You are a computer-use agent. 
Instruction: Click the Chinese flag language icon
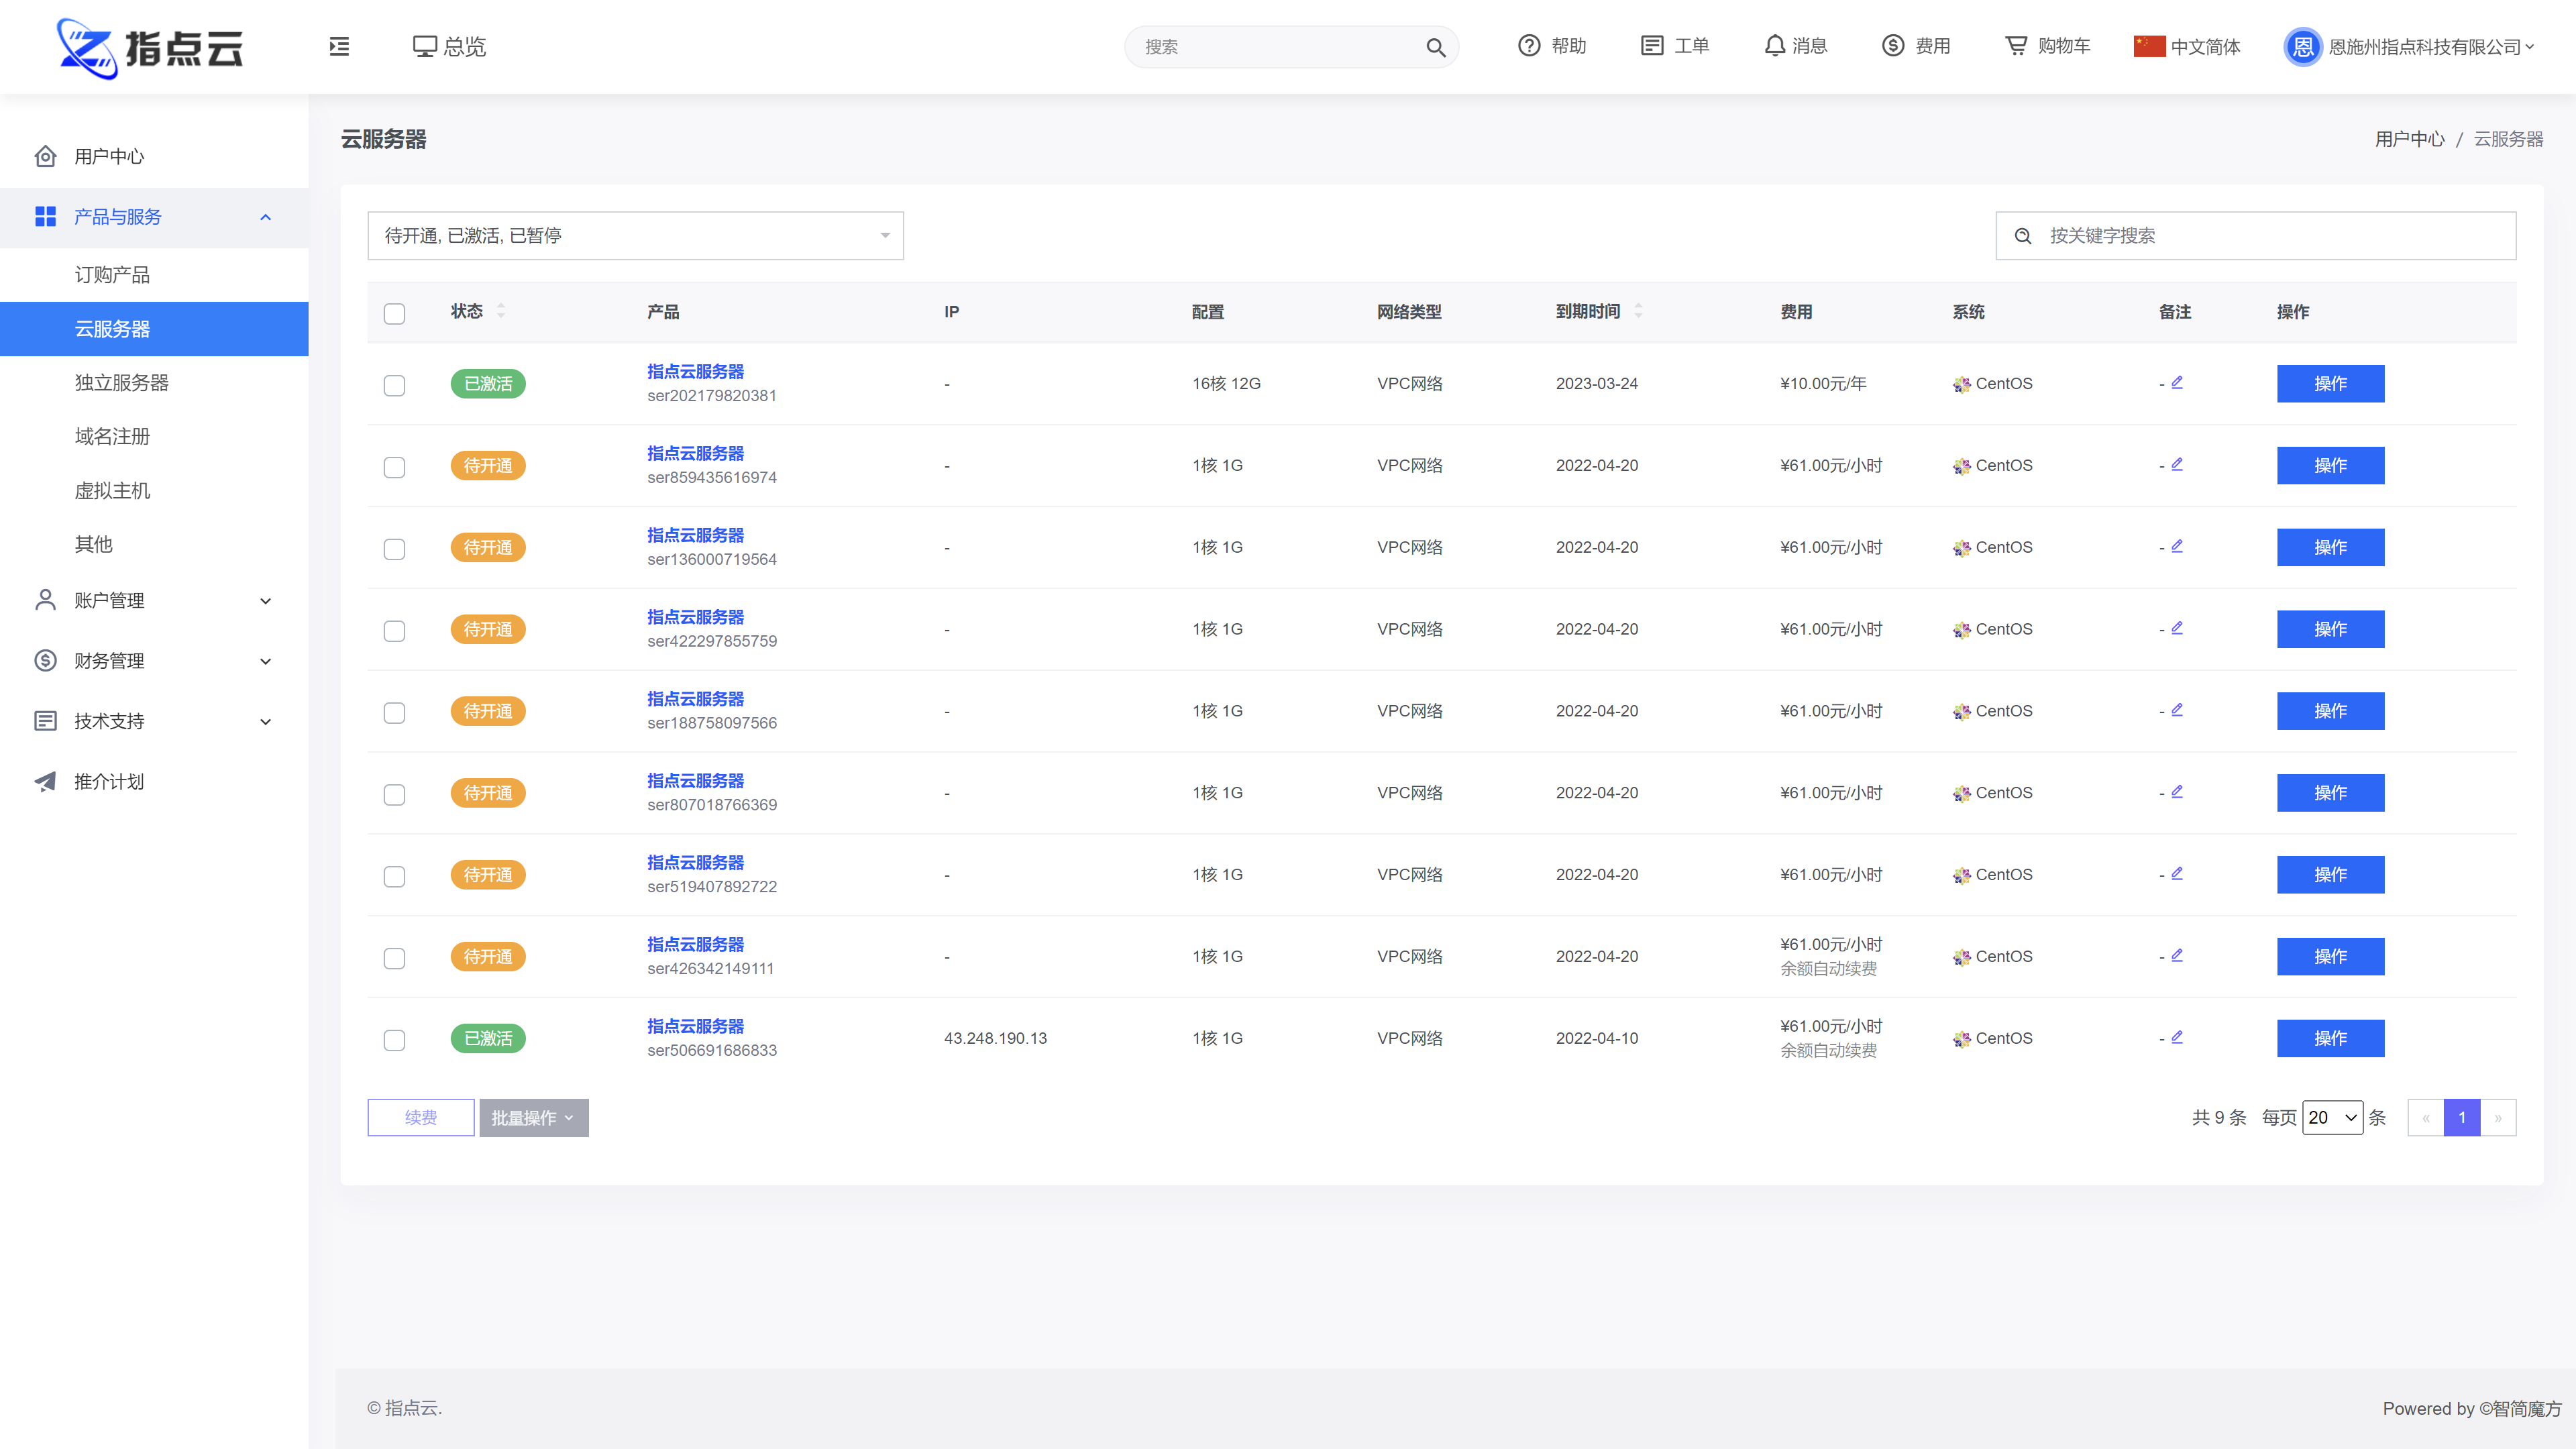[x=2149, y=46]
